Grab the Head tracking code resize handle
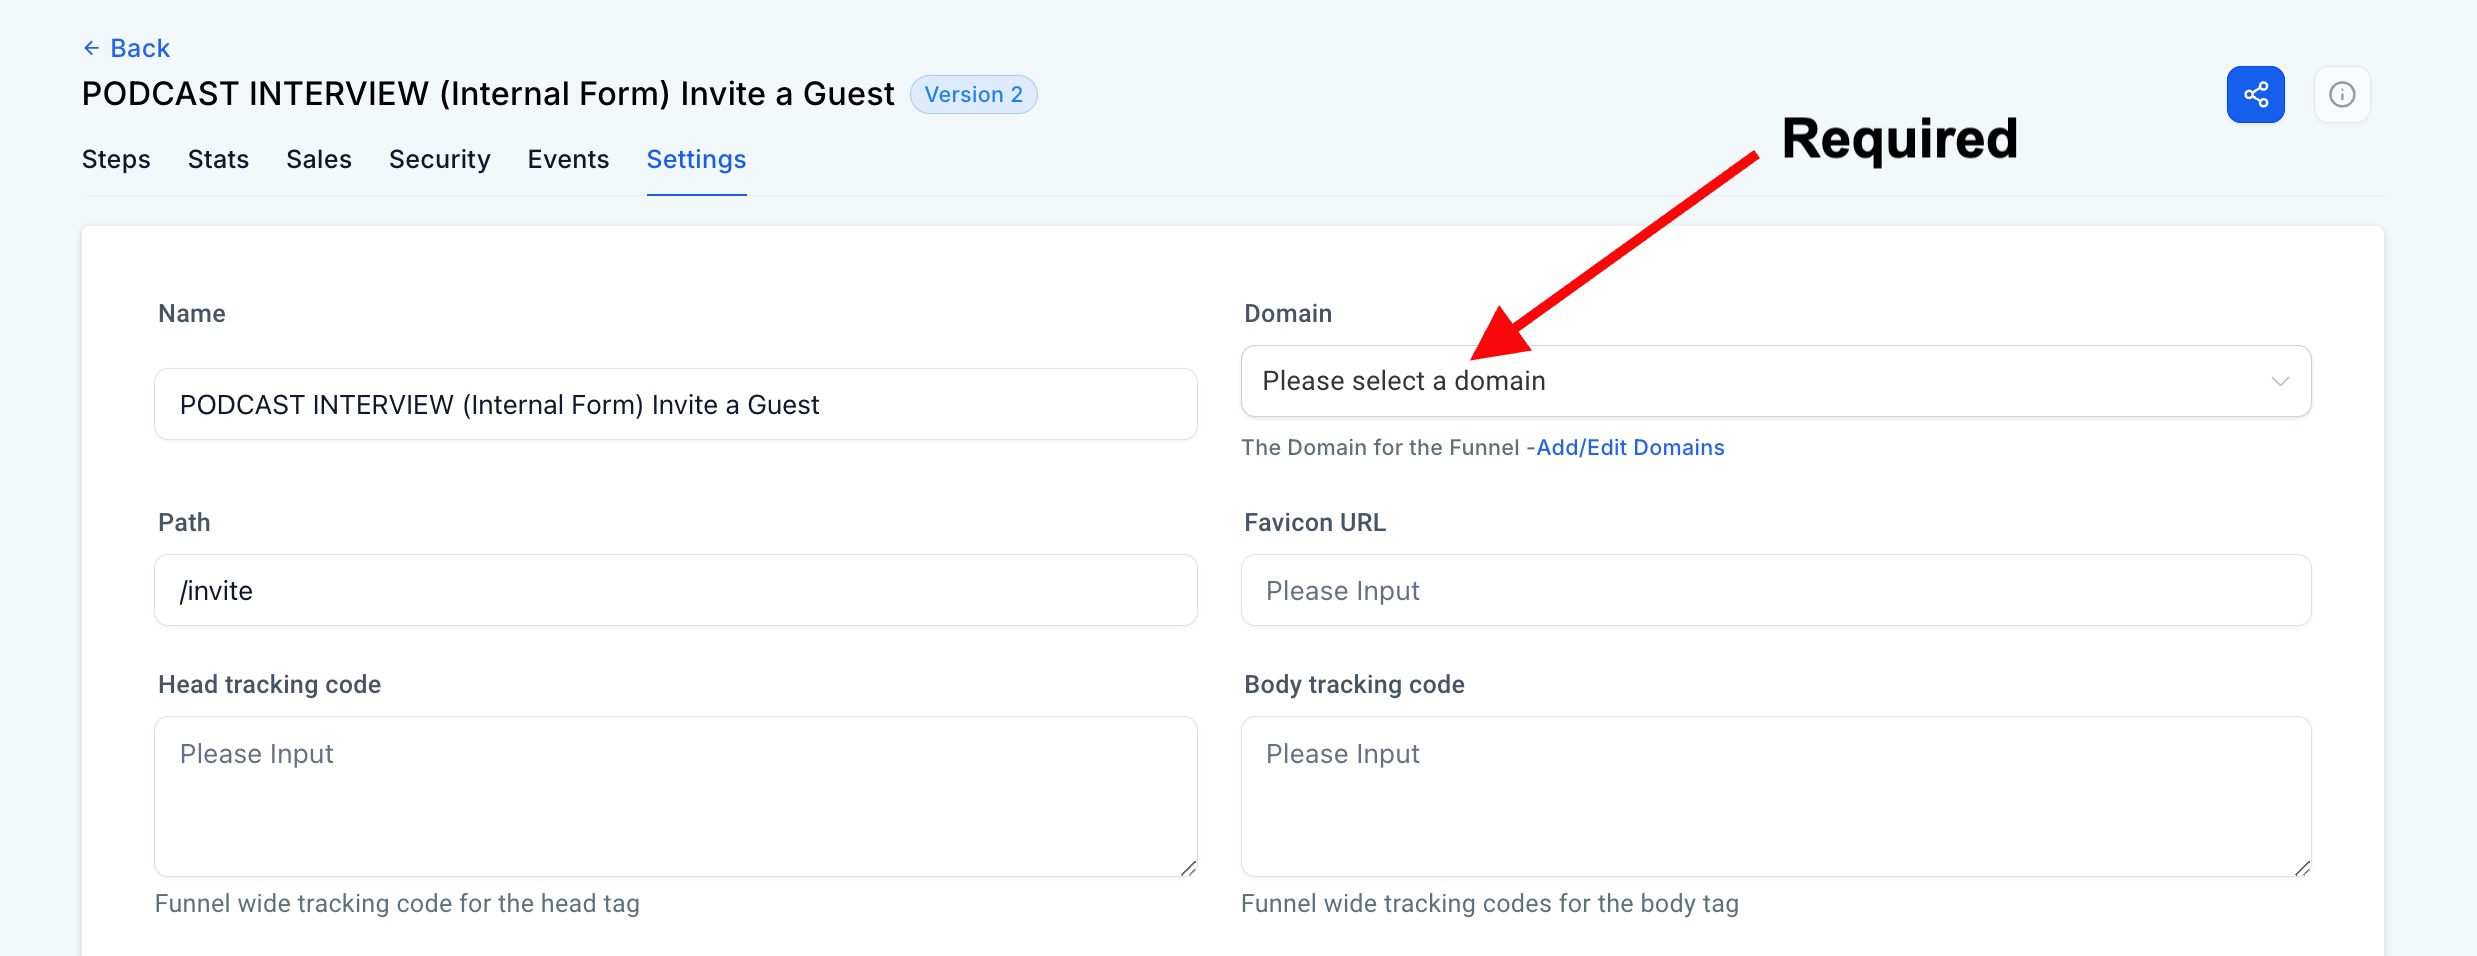 pos(1188,868)
